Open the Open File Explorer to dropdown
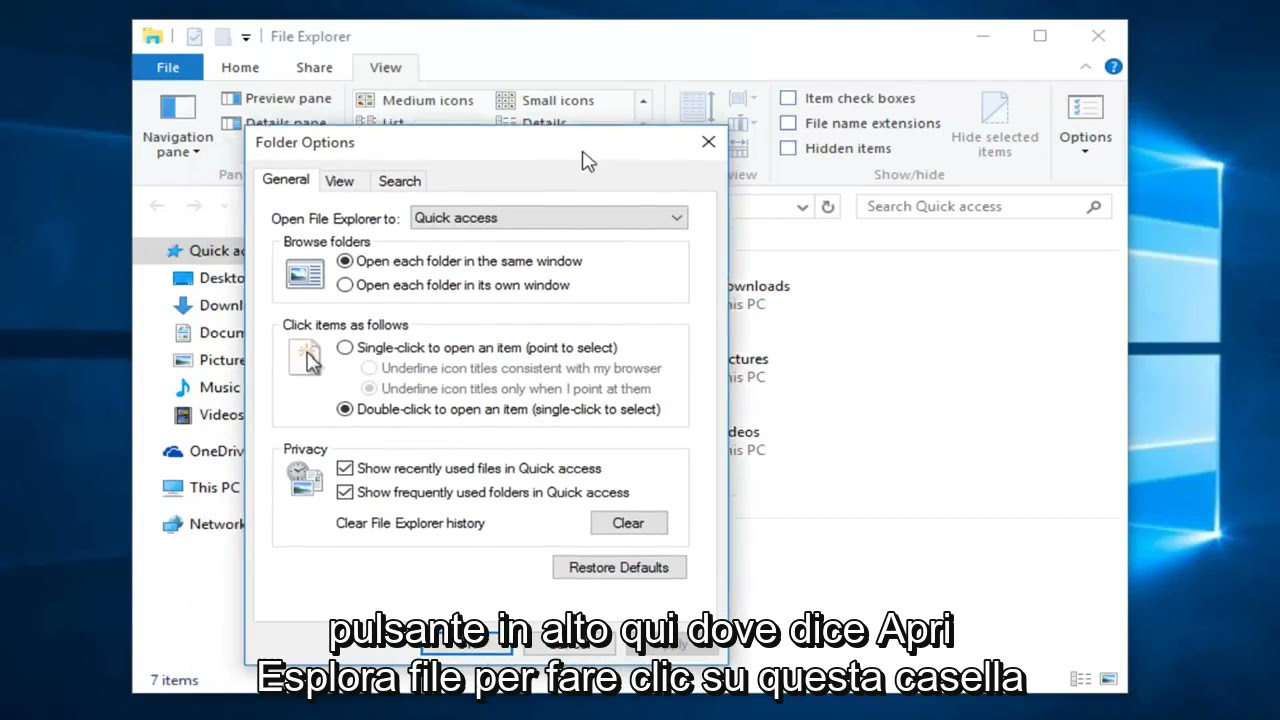Viewport: 1280px width, 720px height. click(549, 218)
